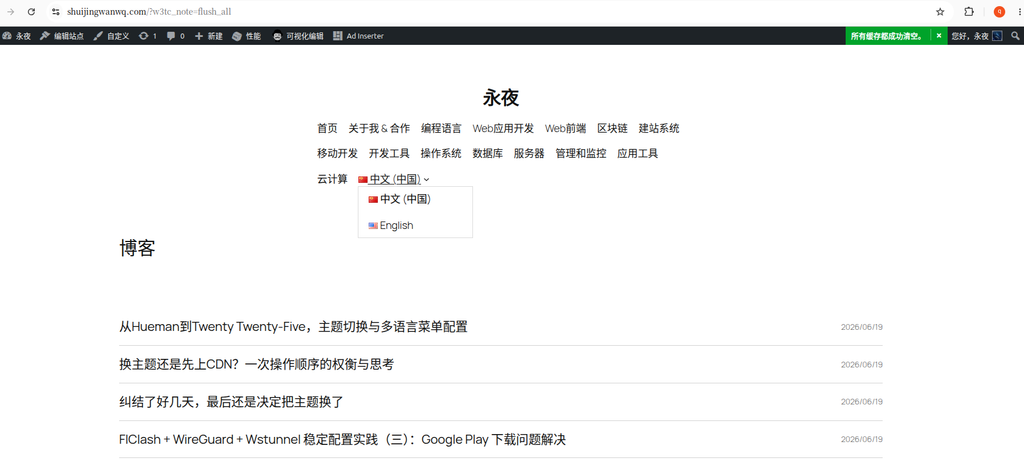Open the 云计算 menu item
The image size is (1024, 463).
coord(332,179)
